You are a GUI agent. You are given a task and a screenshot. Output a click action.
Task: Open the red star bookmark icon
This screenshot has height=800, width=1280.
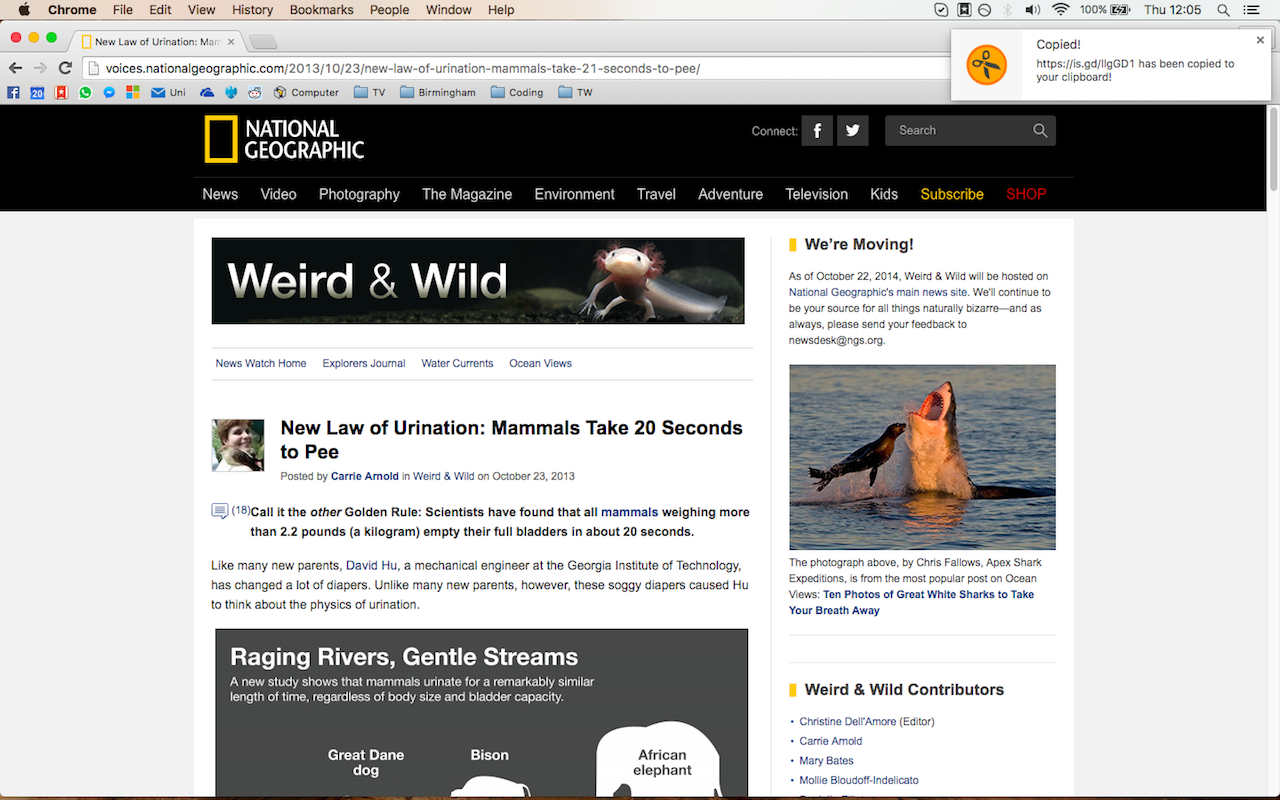pos(61,92)
